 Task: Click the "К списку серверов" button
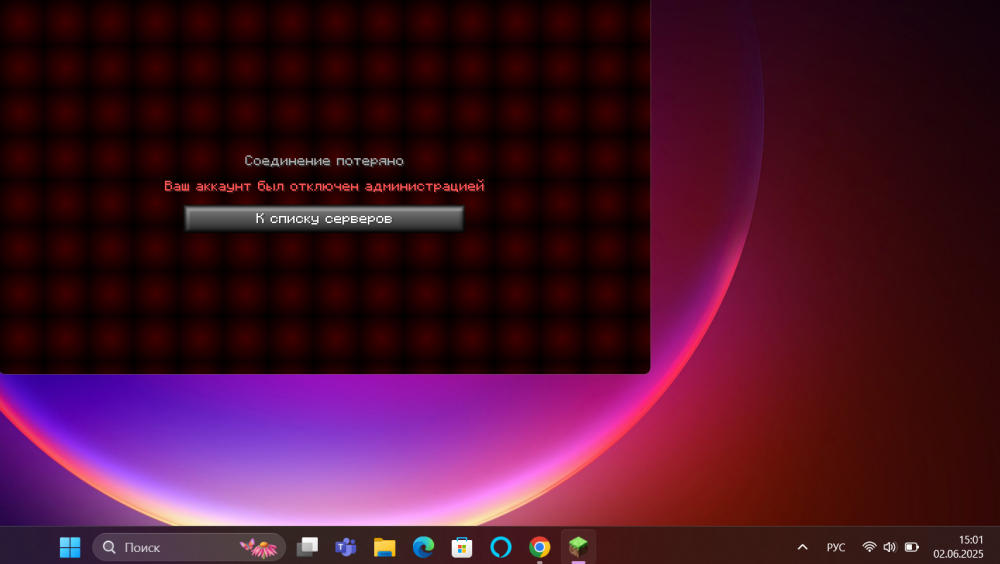324,218
